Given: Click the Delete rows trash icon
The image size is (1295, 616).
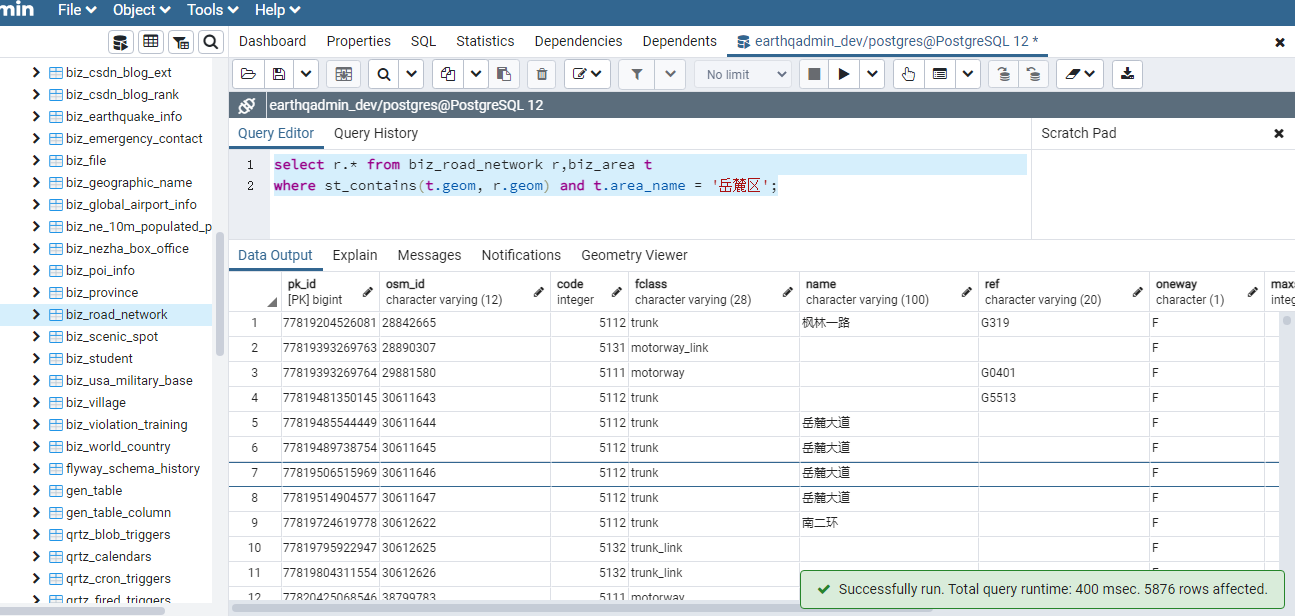Looking at the screenshot, I should click(x=541, y=74).
